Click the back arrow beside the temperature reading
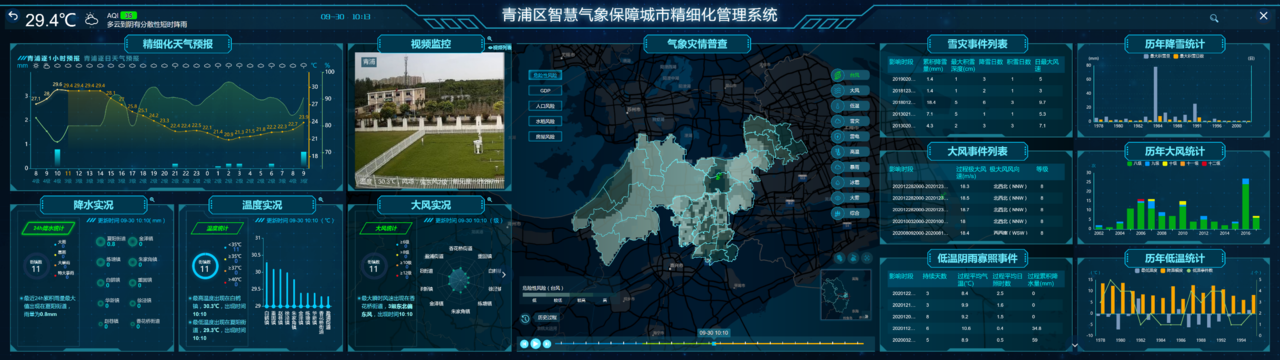The width and height of the screenshot is (1280, 360). [x=14, y=17]
